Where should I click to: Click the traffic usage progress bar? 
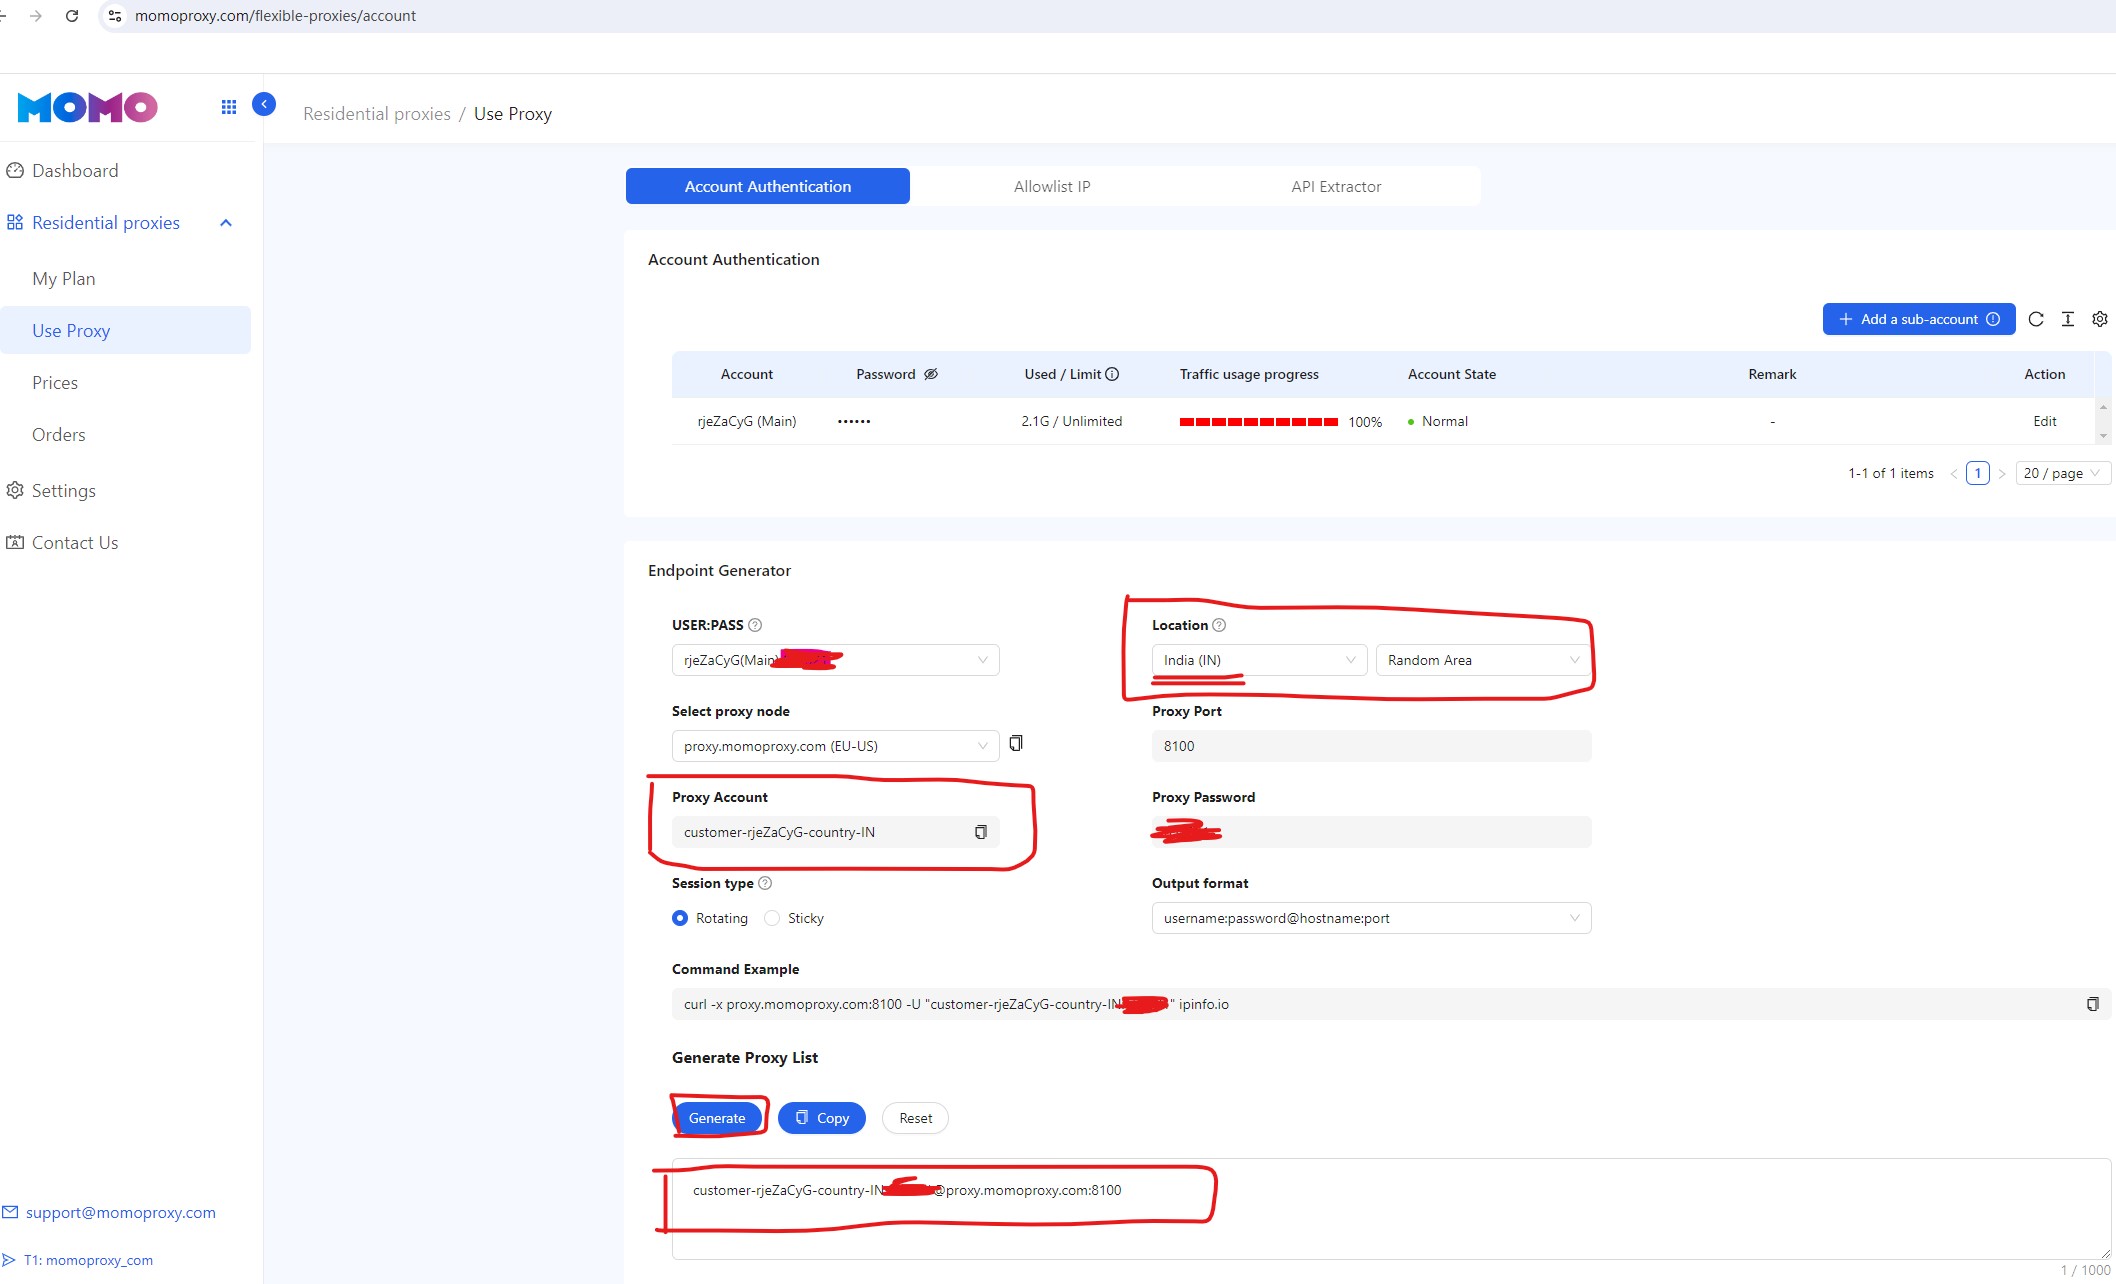point(1259,422)
